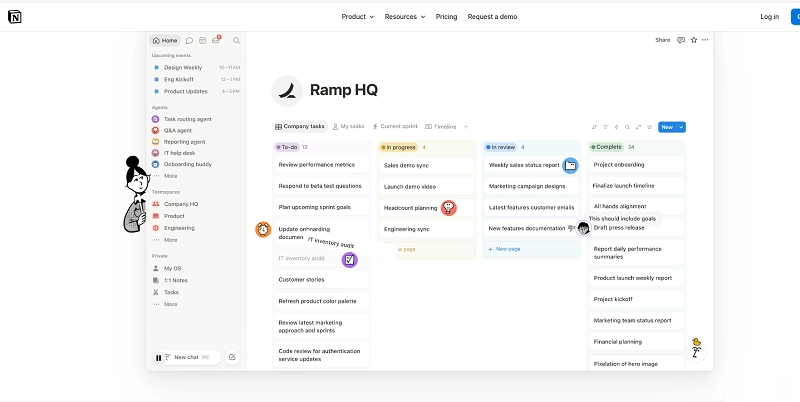Open Sales demo sync card
The image size is (800, 402).
[427, 165]
